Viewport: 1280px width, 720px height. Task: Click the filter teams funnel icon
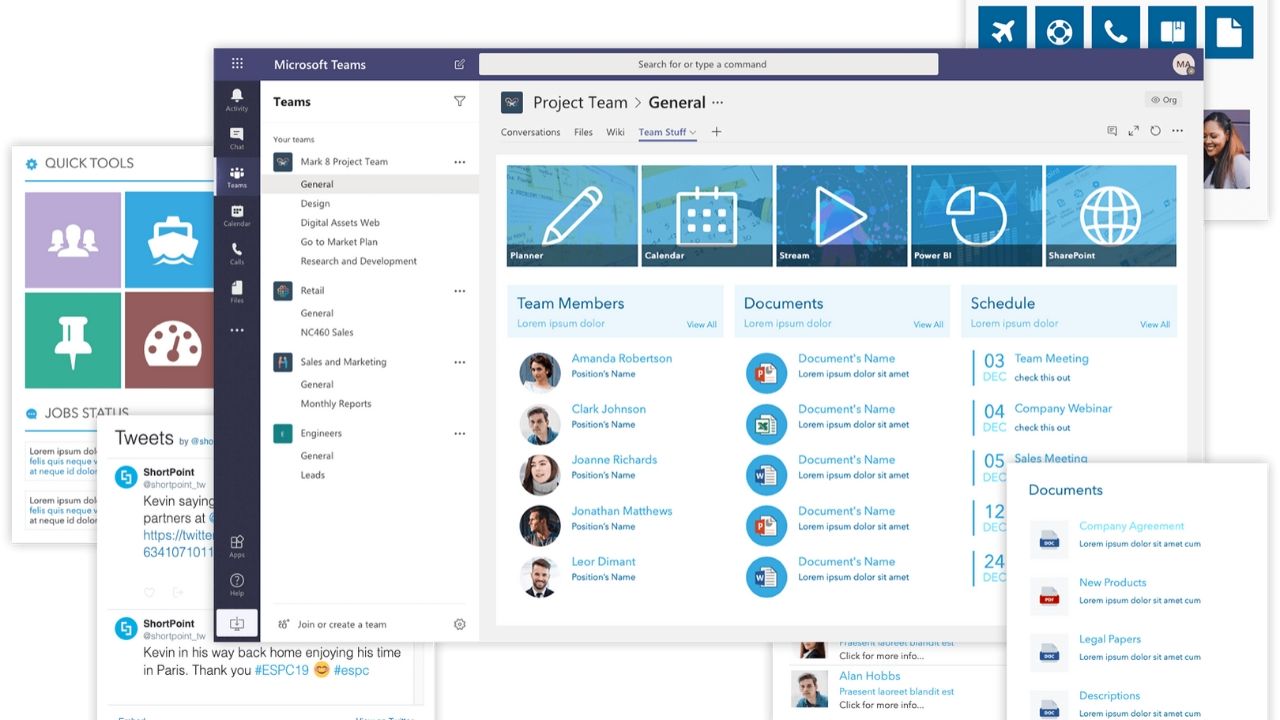click(460, 101)
